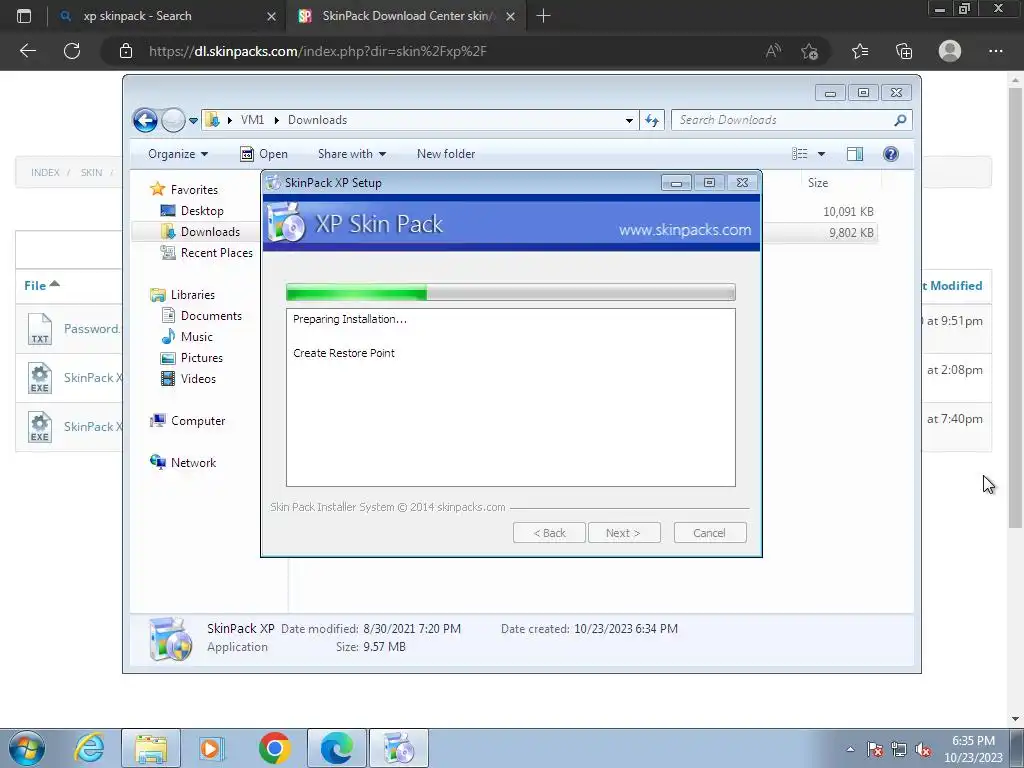Open Windows Explorer taskbar icon
The image size is (1024, 768).
151,748
